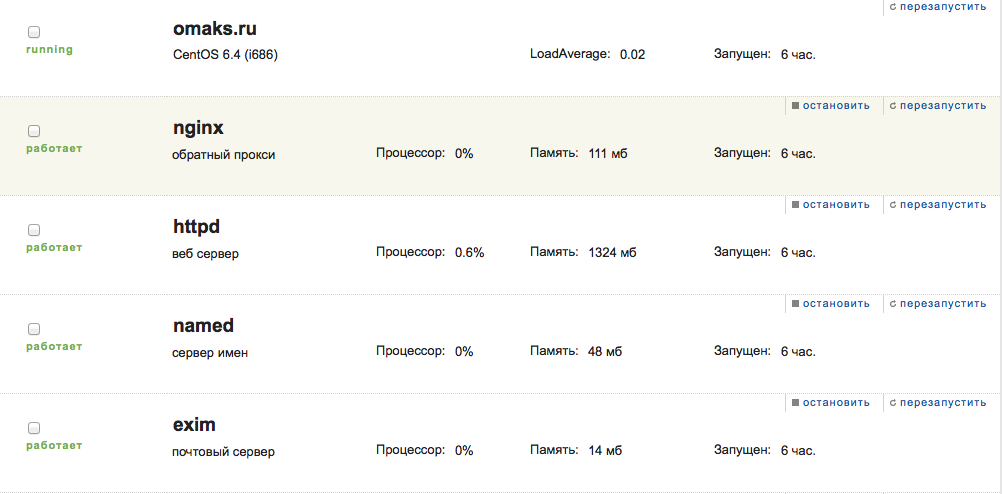Click the restart arrow icon for httpd
1002x494 pixels.
pyautogui.click(x=893, y=205)
